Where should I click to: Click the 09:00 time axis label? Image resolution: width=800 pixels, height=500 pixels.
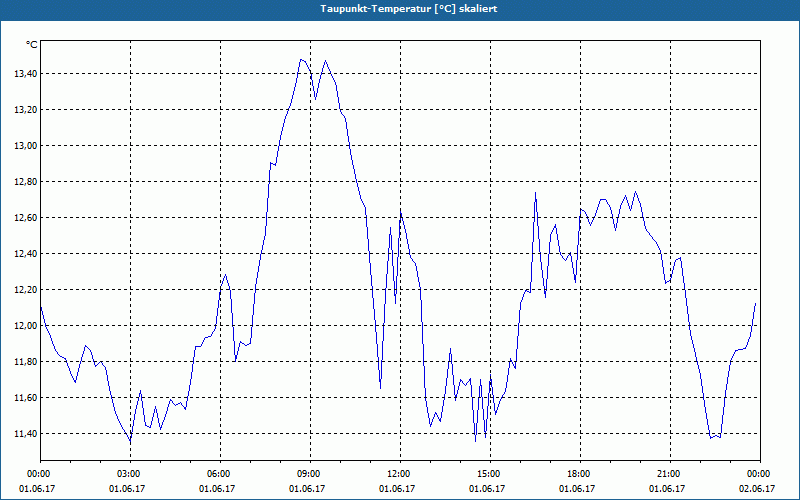coord(310,474)
